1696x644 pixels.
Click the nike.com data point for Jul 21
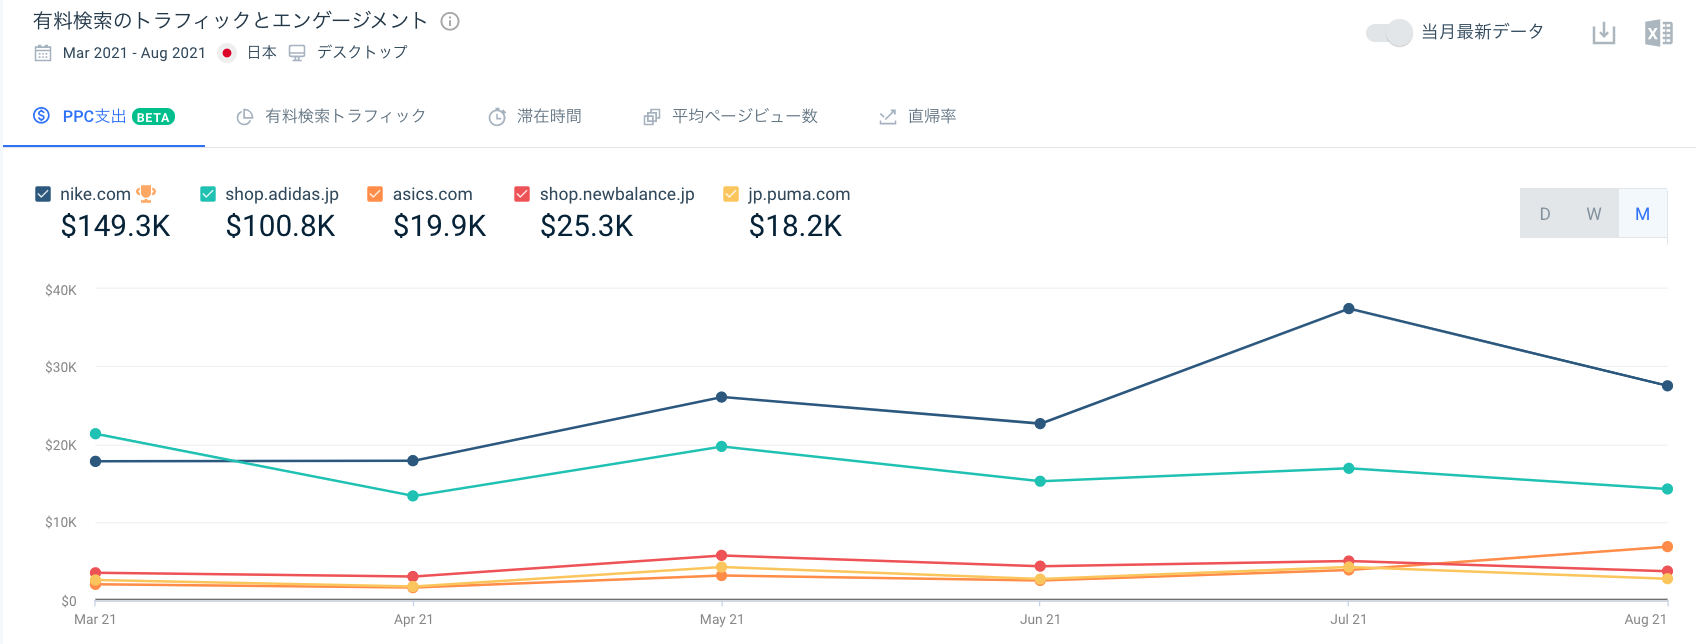(1349, 309)
